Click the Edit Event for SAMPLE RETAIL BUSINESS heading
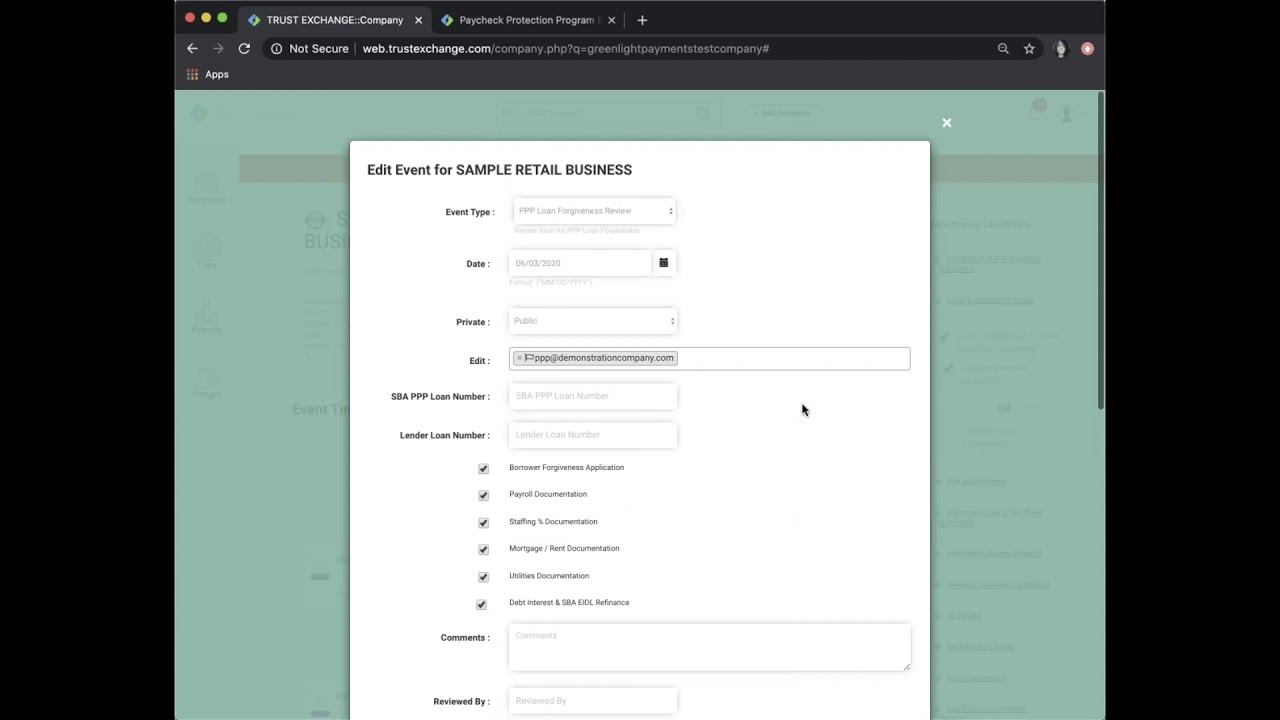1280x720 pixels. point(499,170)
